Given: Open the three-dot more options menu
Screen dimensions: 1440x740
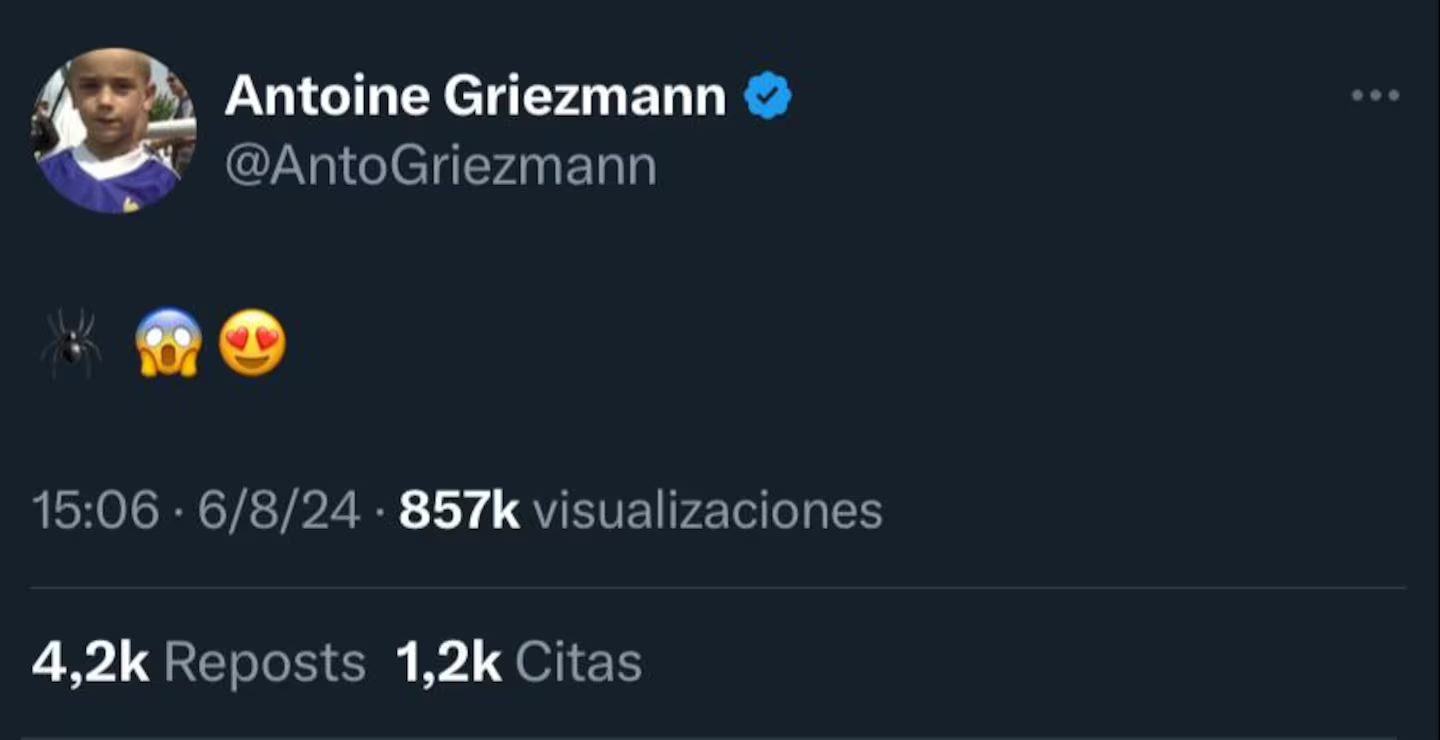Looking at the screenshot, I should (1375, 96).
